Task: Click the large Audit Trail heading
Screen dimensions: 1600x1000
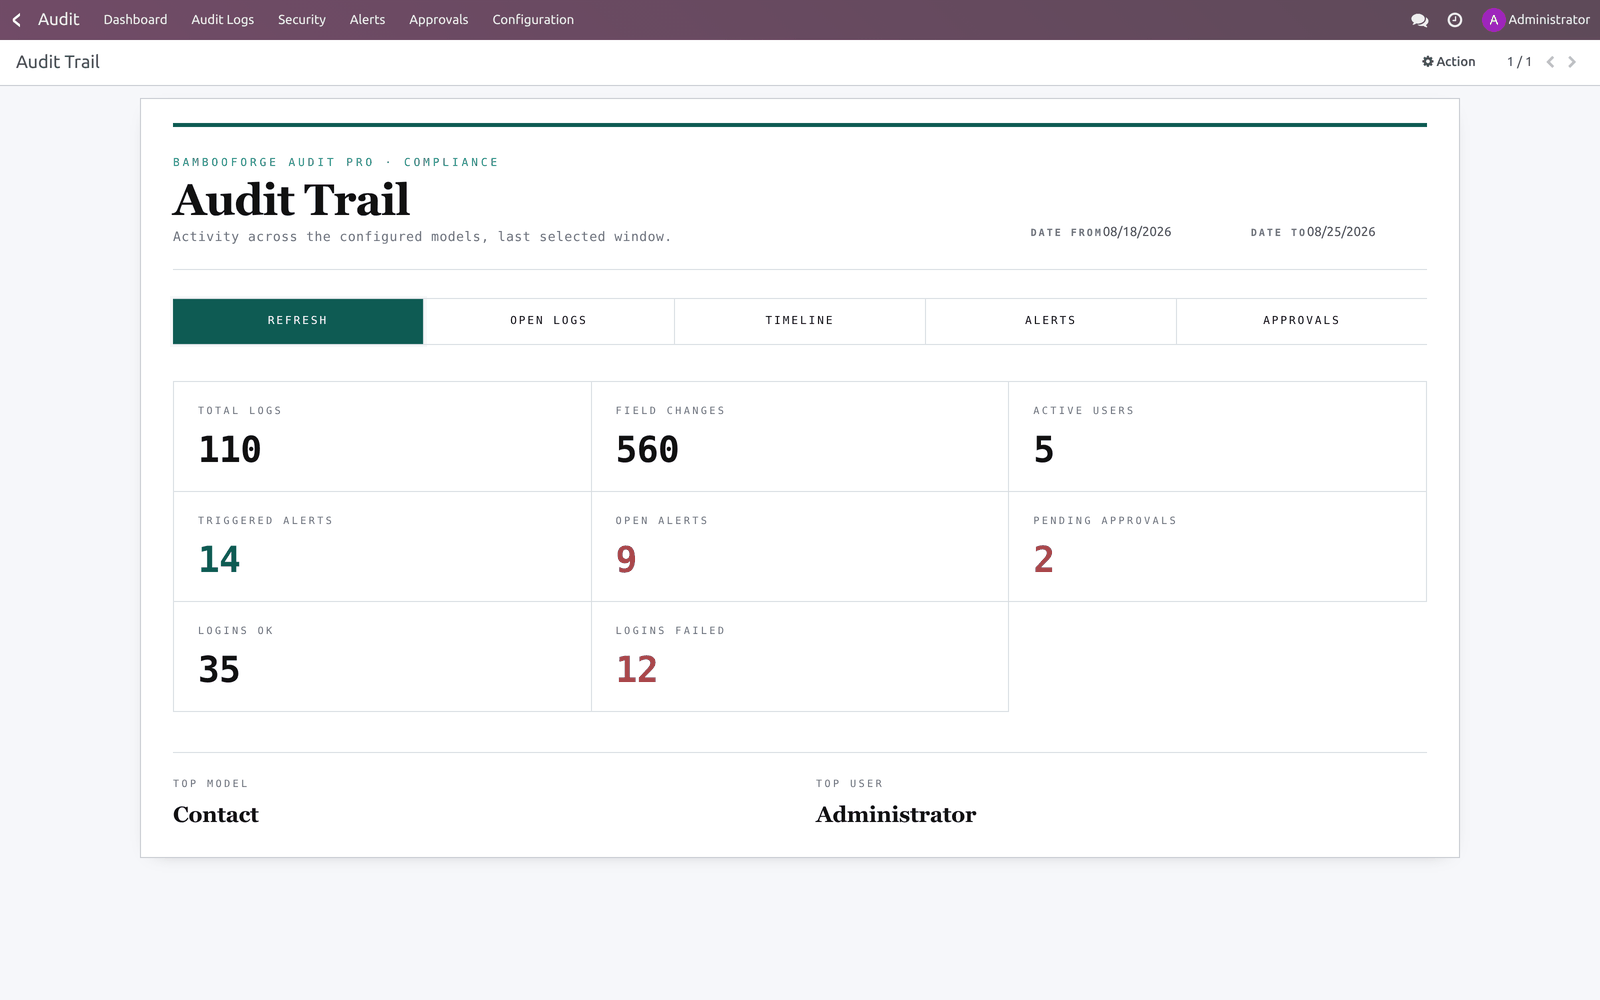Action: (x=292, y=200)
